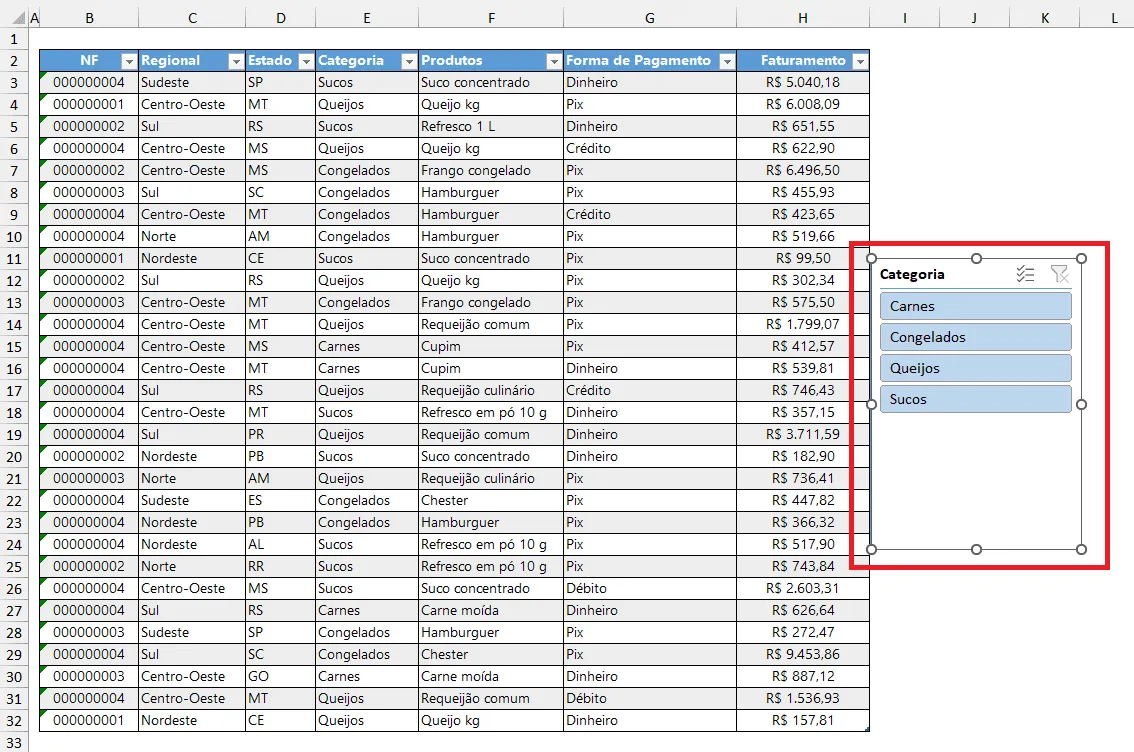Select Sucos in the Categoria slicer

[x=976, y=399]
